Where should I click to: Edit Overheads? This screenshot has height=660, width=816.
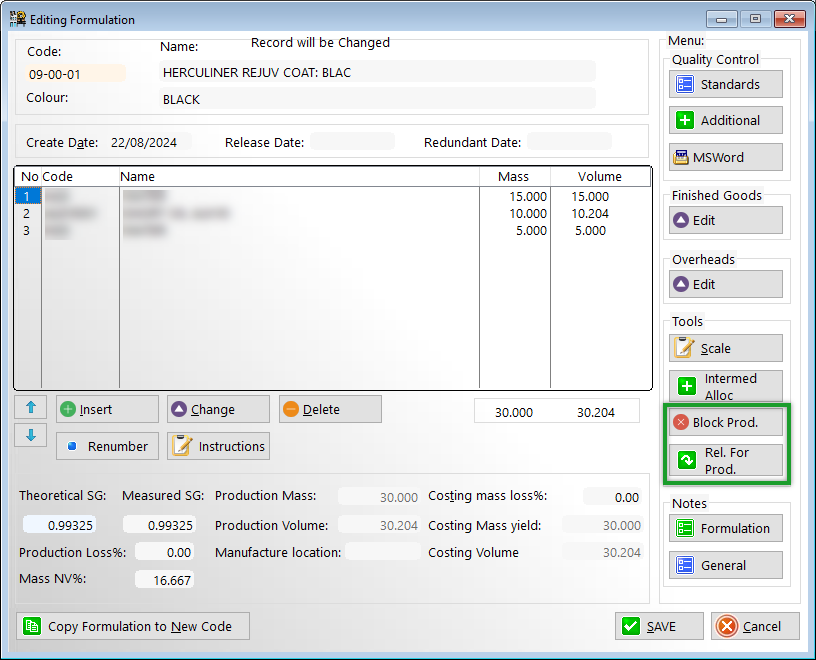pos(725,285)
